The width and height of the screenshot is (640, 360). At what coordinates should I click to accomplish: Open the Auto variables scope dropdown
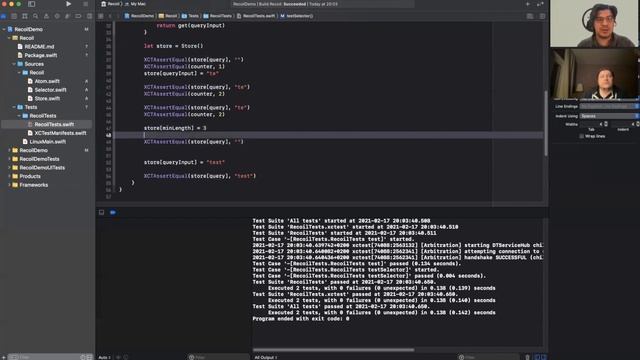105,357
